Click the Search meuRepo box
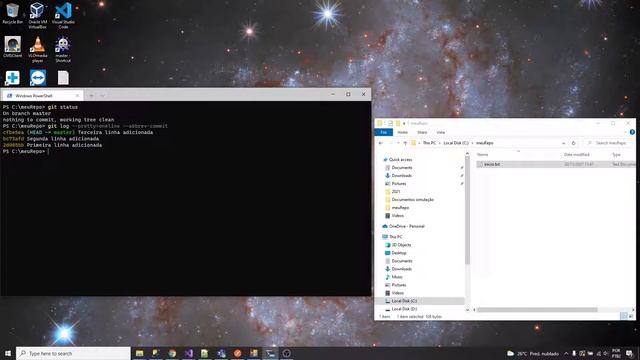The image size is (640, 360). (x=609, y=143)
